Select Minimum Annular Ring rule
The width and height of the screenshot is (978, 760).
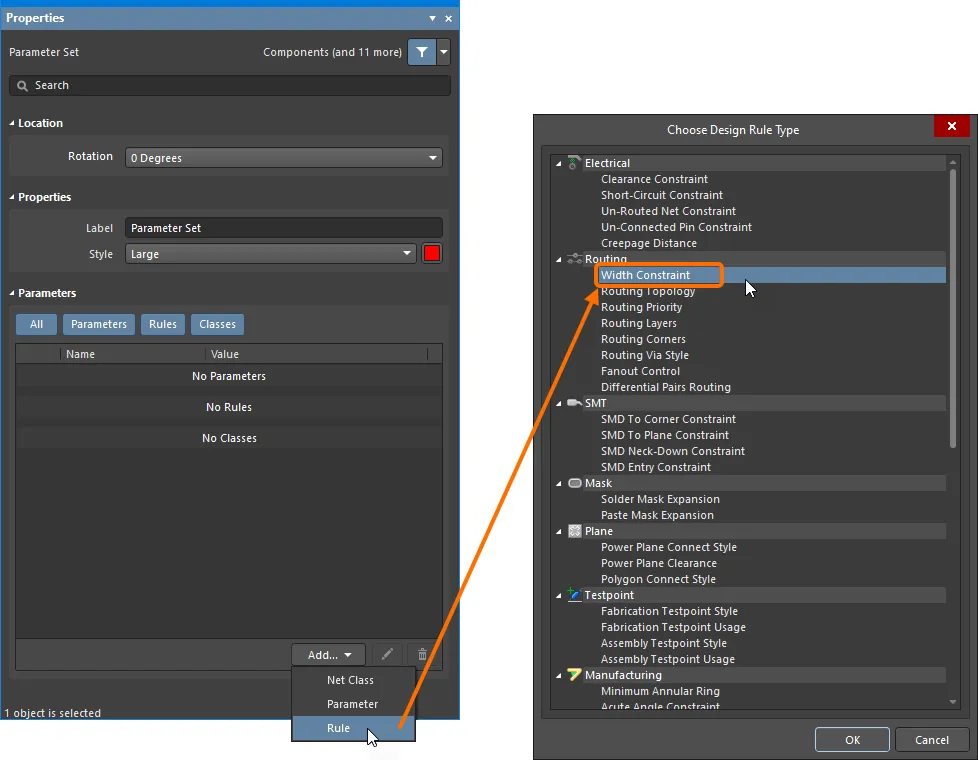point(660,691)
